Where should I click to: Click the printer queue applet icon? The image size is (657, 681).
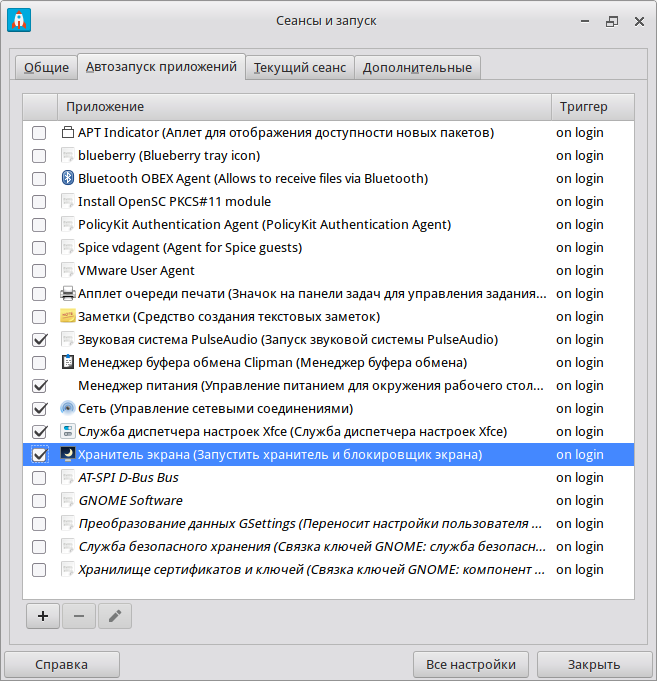[68, 294]
